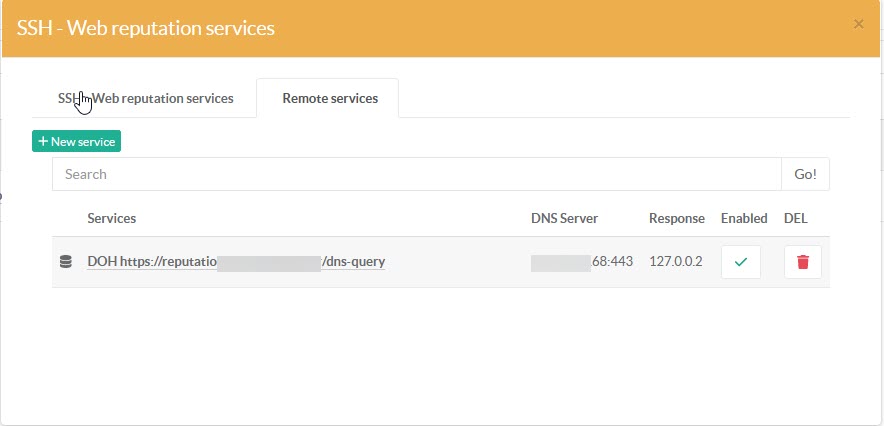Focus the Search input field
Viewport: 884px width, 426px height.
(x=416, y=174)
